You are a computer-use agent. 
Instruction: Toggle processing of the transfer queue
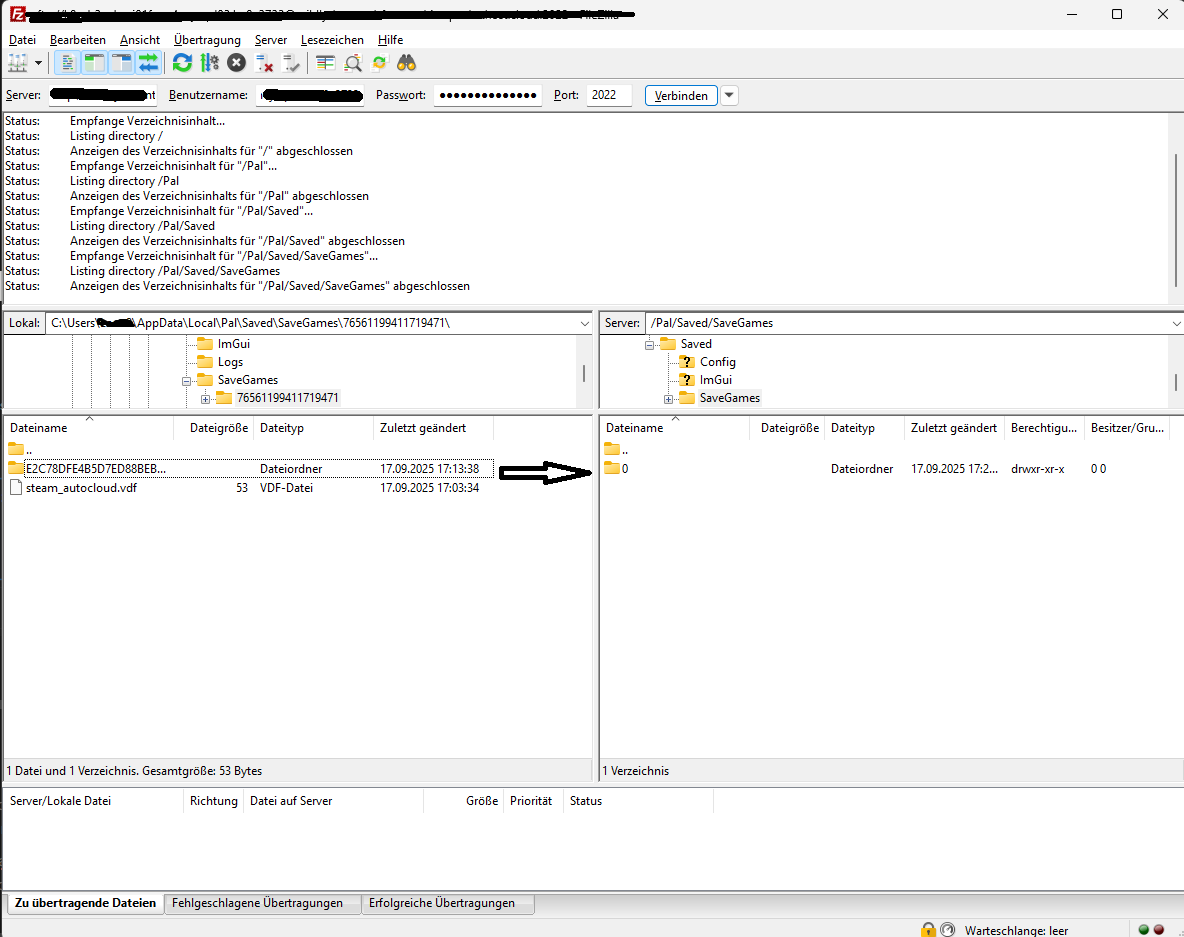tap(210, 63)
